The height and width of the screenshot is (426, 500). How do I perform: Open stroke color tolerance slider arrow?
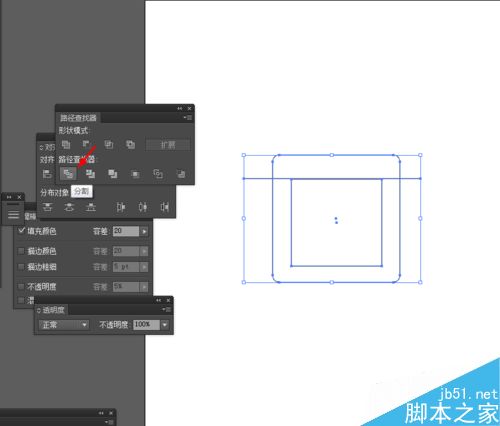[144, 251]
